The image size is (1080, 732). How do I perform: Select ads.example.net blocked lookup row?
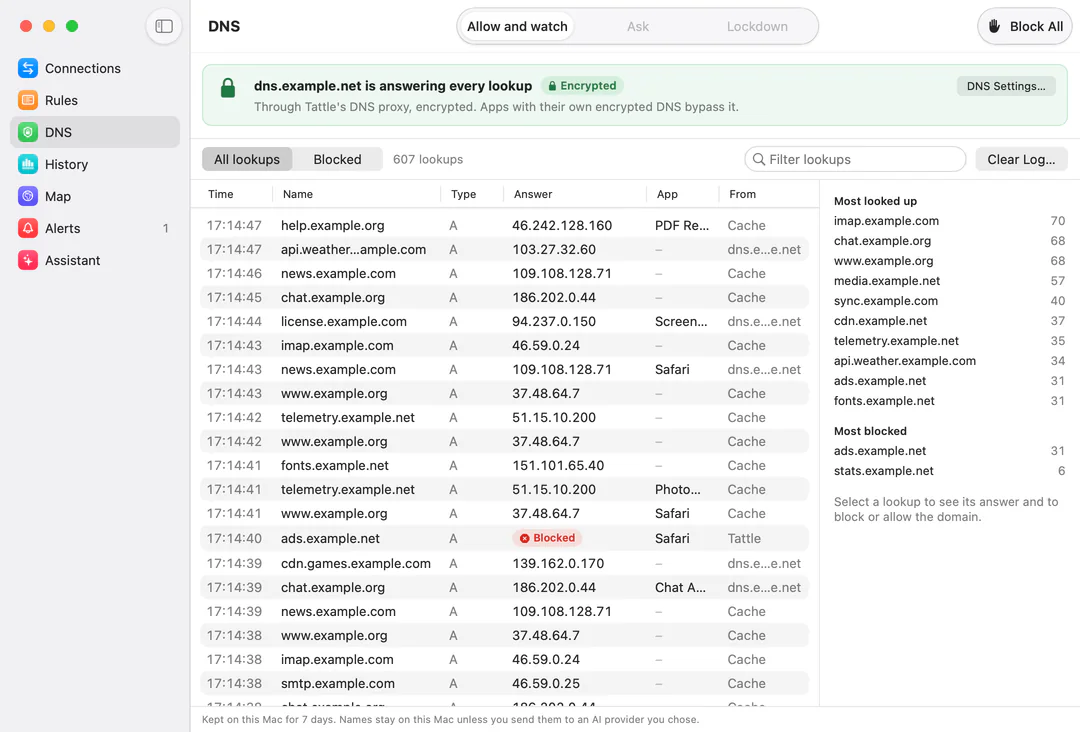pyautogui.click(x=504, y=538)
